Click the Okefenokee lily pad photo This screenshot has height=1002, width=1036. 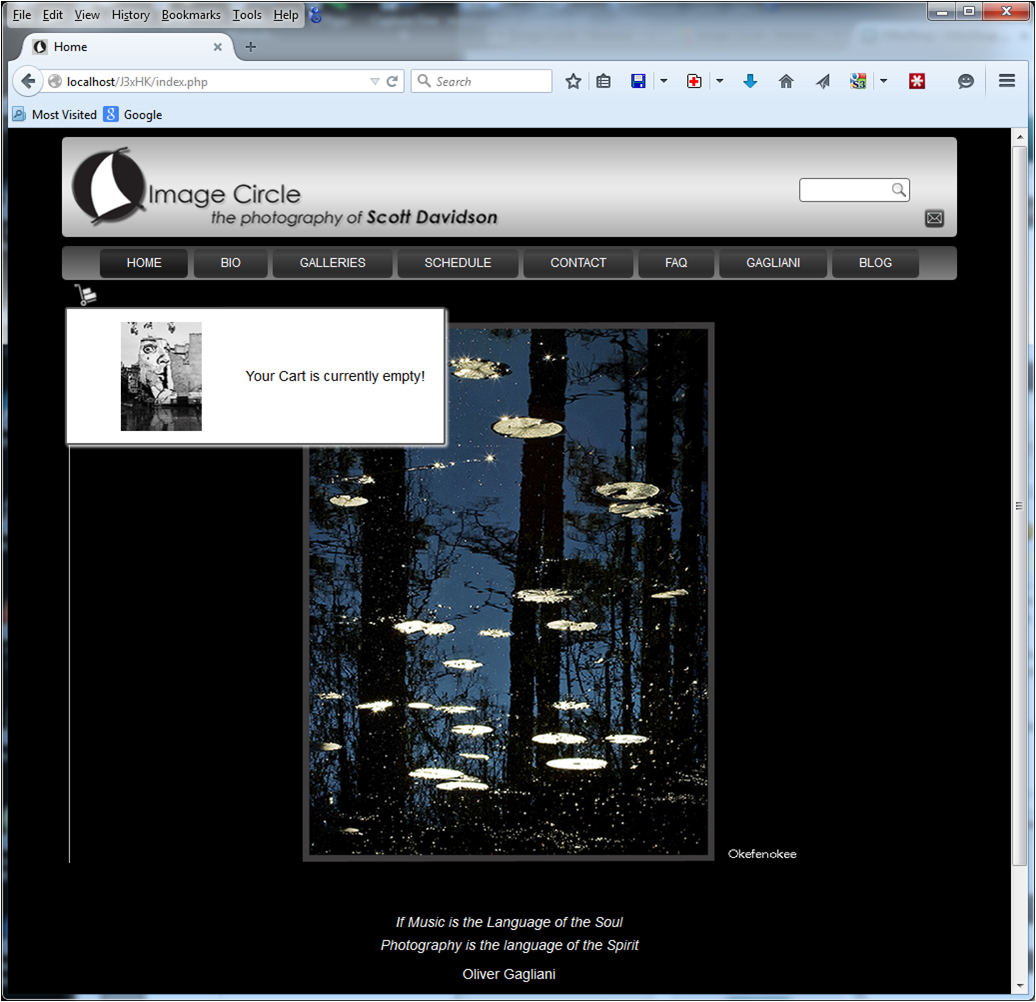click(x=509, y=592)
